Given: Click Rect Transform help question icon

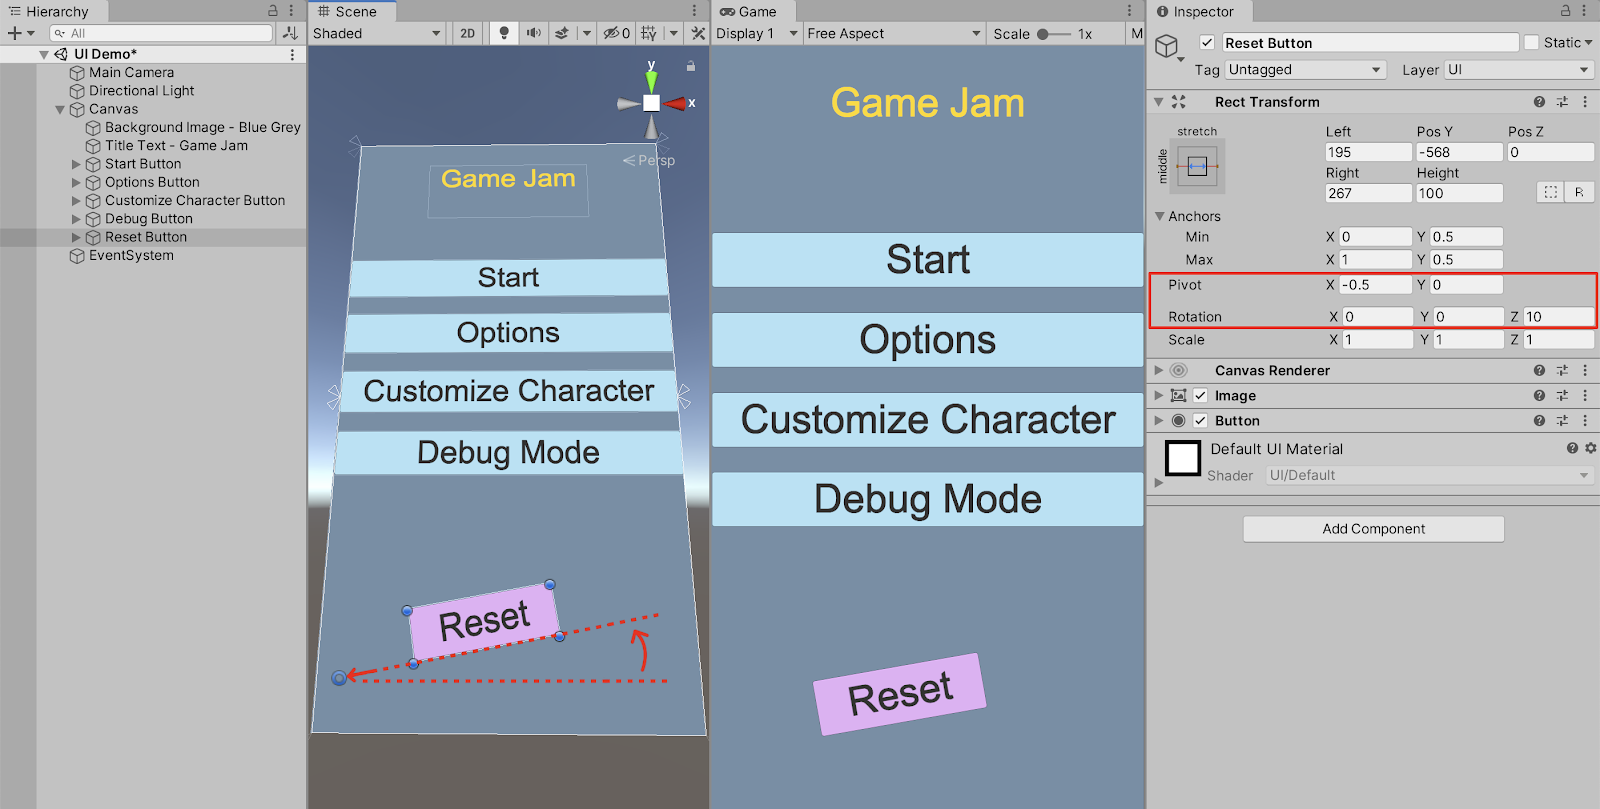Looking at the screenshot, I should [1539, 102].
